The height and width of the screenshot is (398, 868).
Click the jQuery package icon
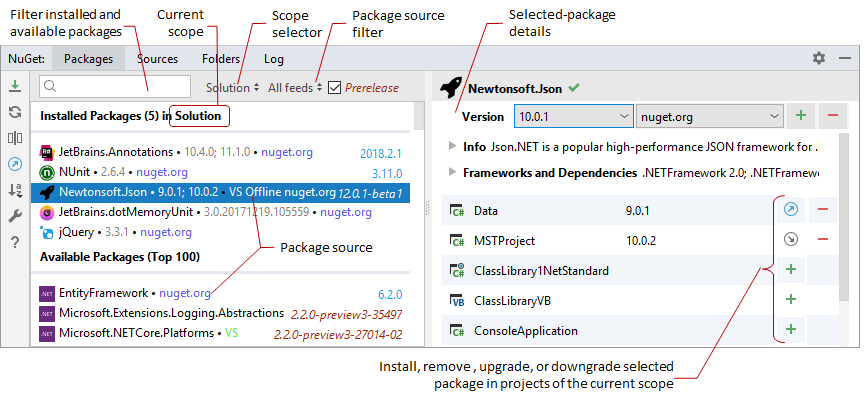pos(46,232)
